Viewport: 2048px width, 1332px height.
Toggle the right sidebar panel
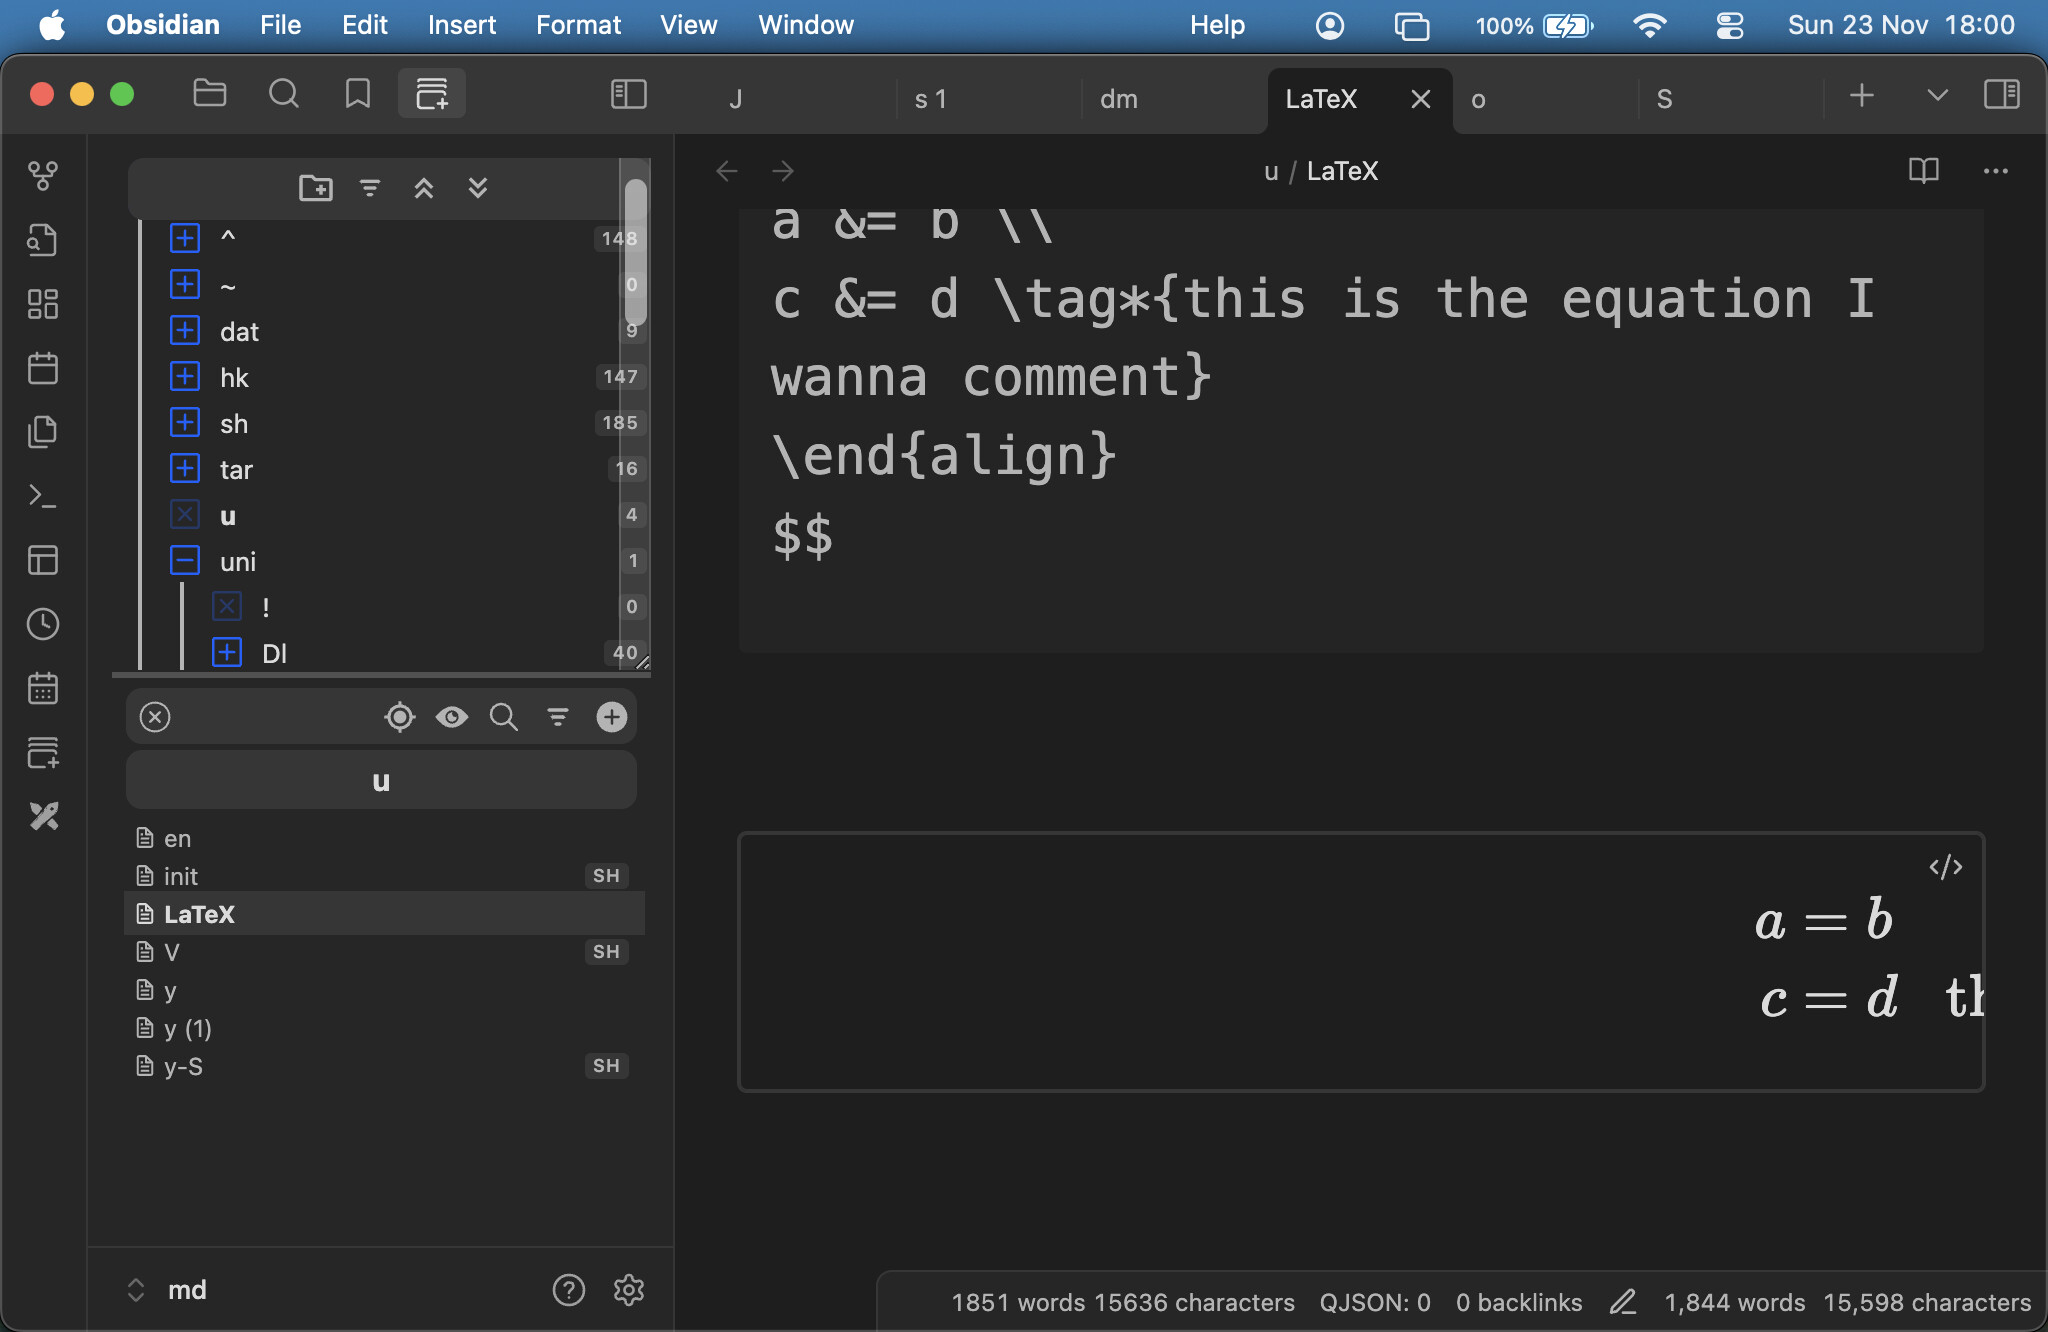point(2002,94)
